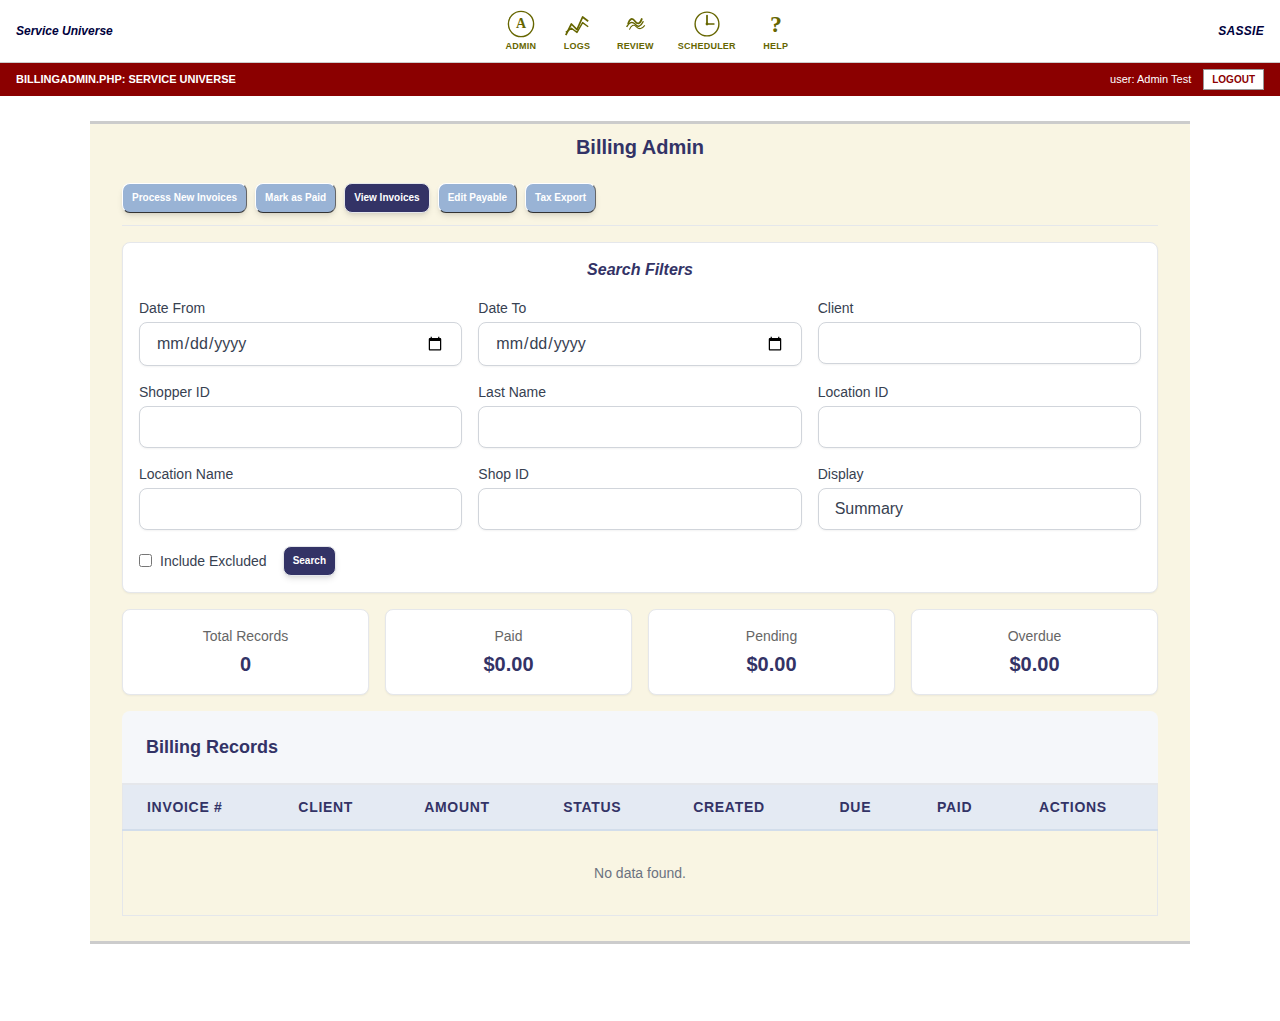Focus the Client input field
Screen dimensions: 1280x1021
click(x=979, y=343)
